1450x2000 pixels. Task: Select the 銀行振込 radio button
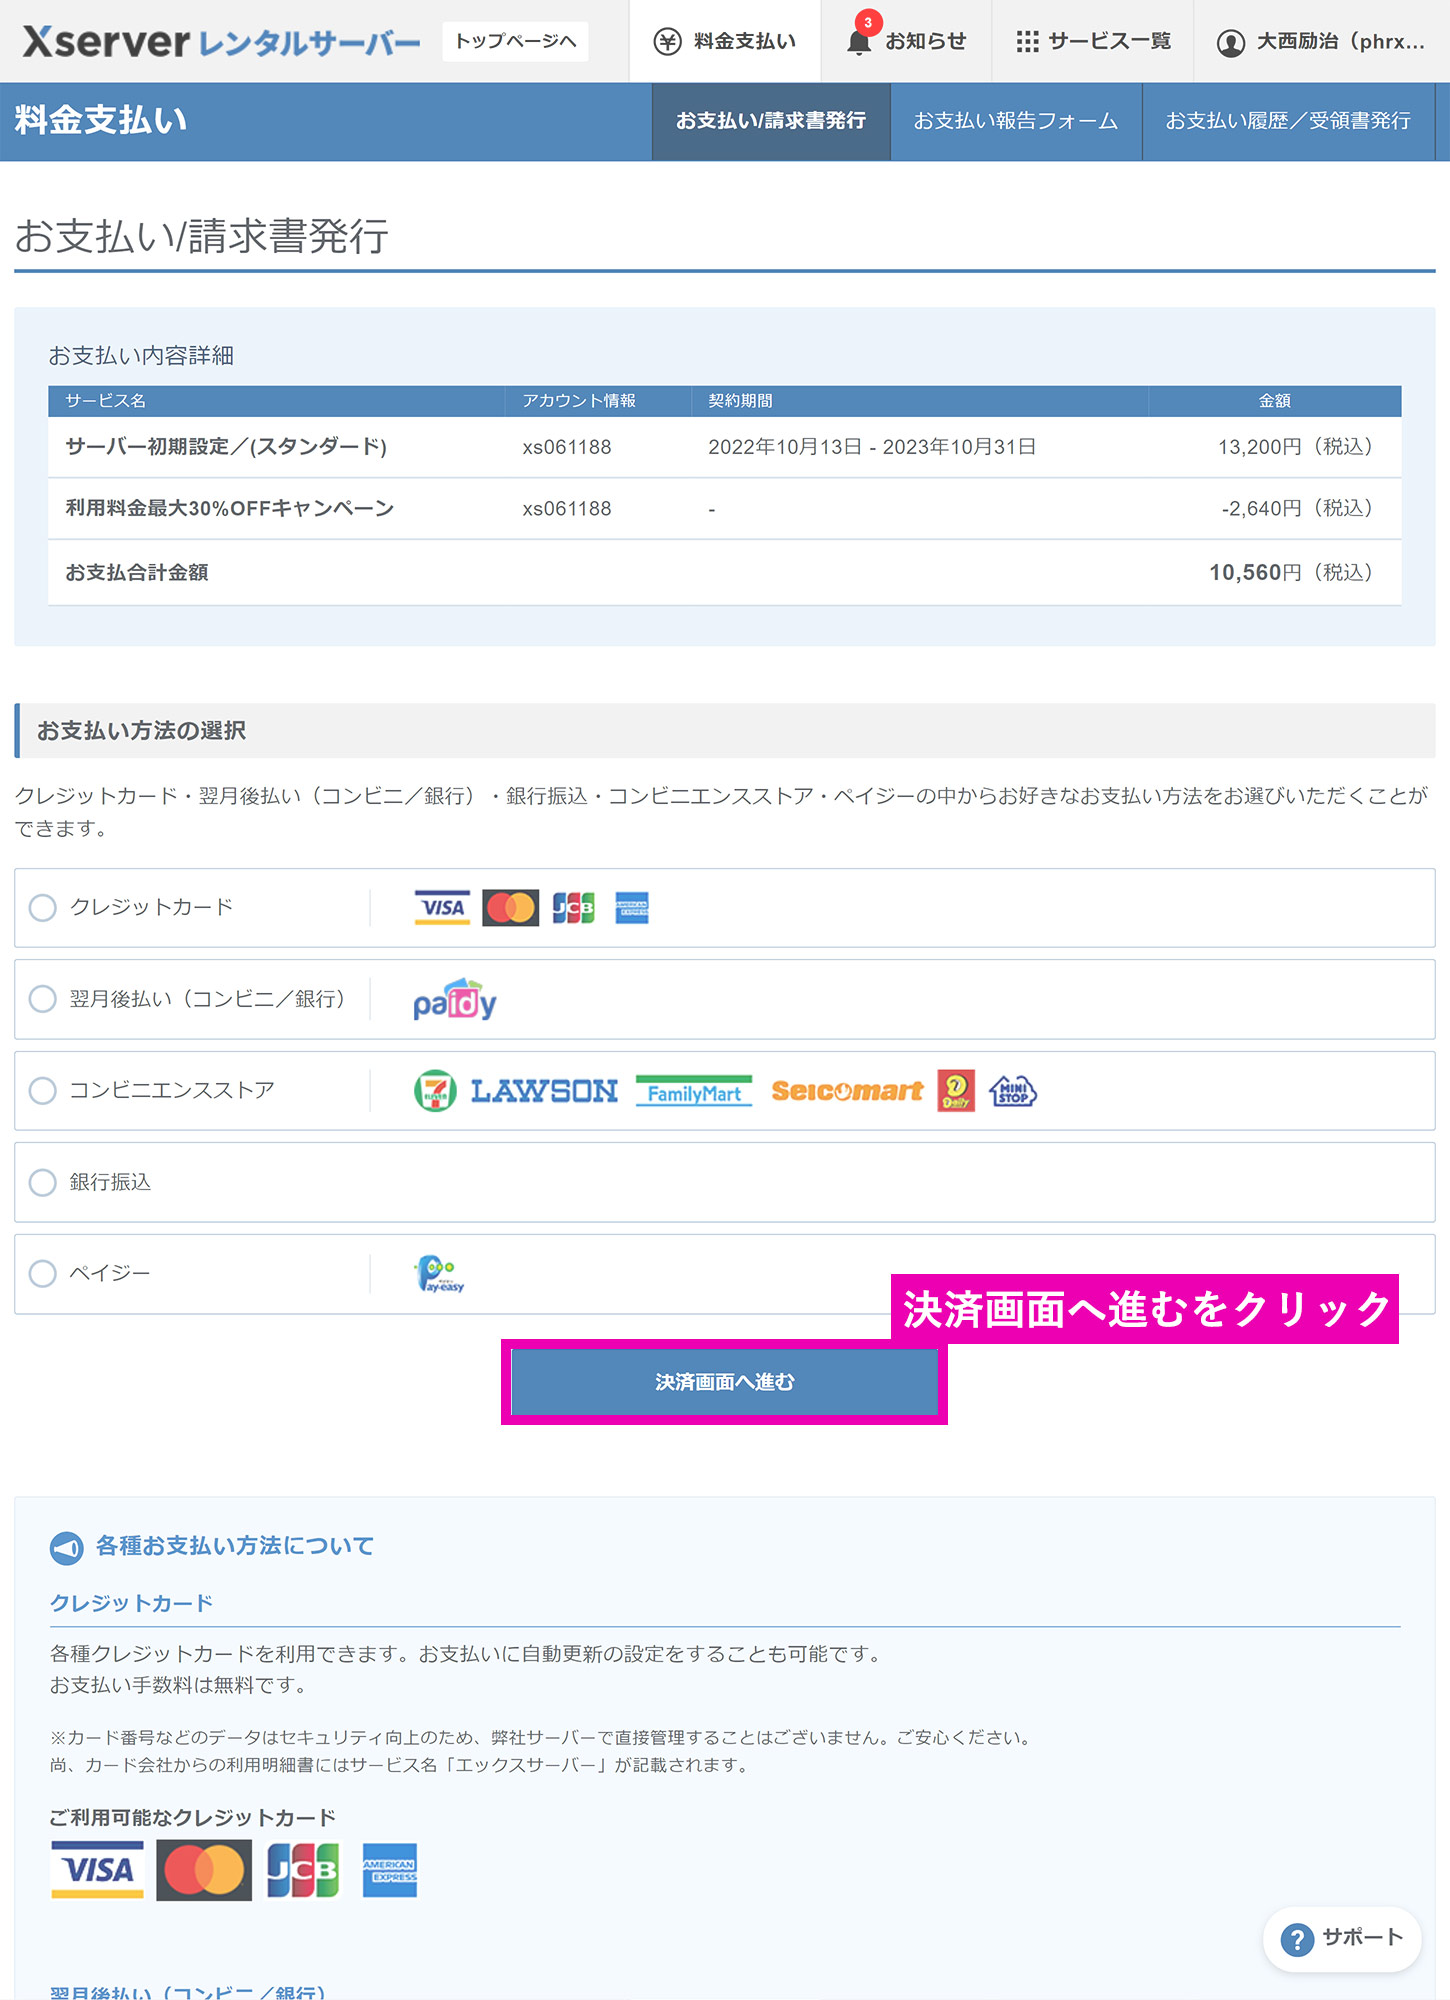(42, 1183)
